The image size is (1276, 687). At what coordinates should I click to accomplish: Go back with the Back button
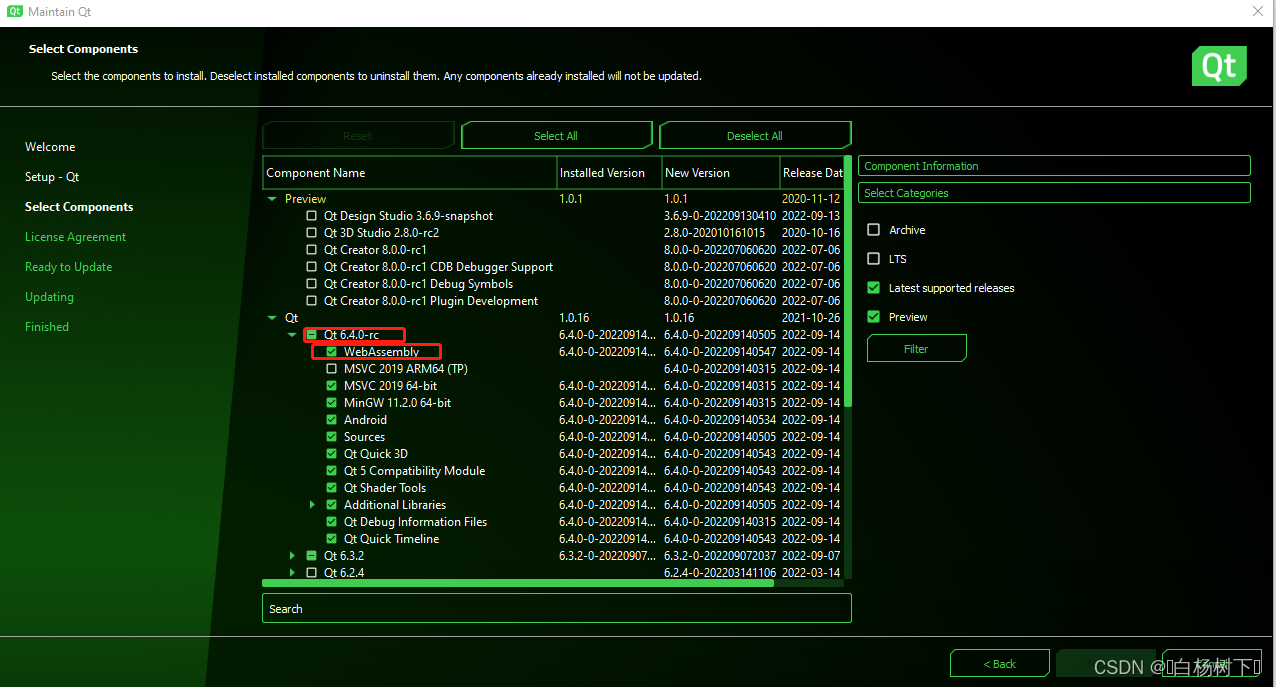[999, 664]
